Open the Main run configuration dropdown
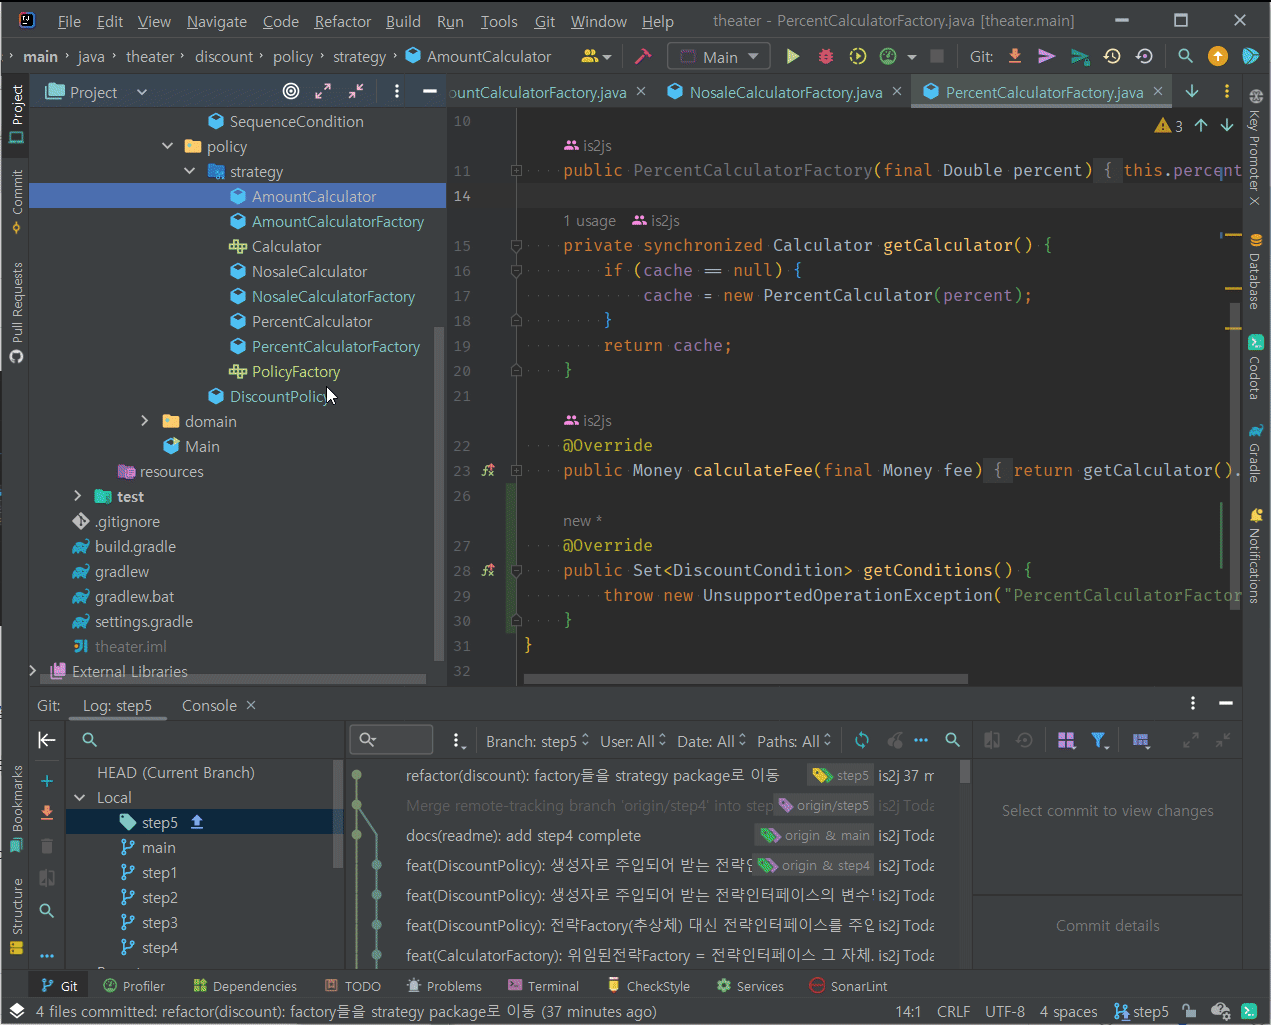1271x1025 pixels. [719, 57]
